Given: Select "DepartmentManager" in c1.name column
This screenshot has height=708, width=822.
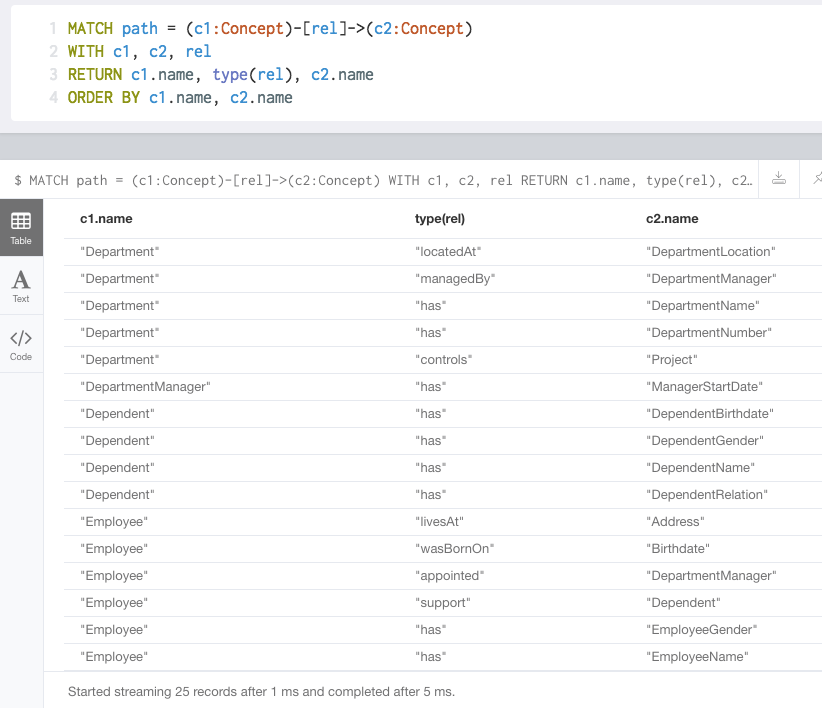Looking at the screenshot, I should click(x=145, y=387).
